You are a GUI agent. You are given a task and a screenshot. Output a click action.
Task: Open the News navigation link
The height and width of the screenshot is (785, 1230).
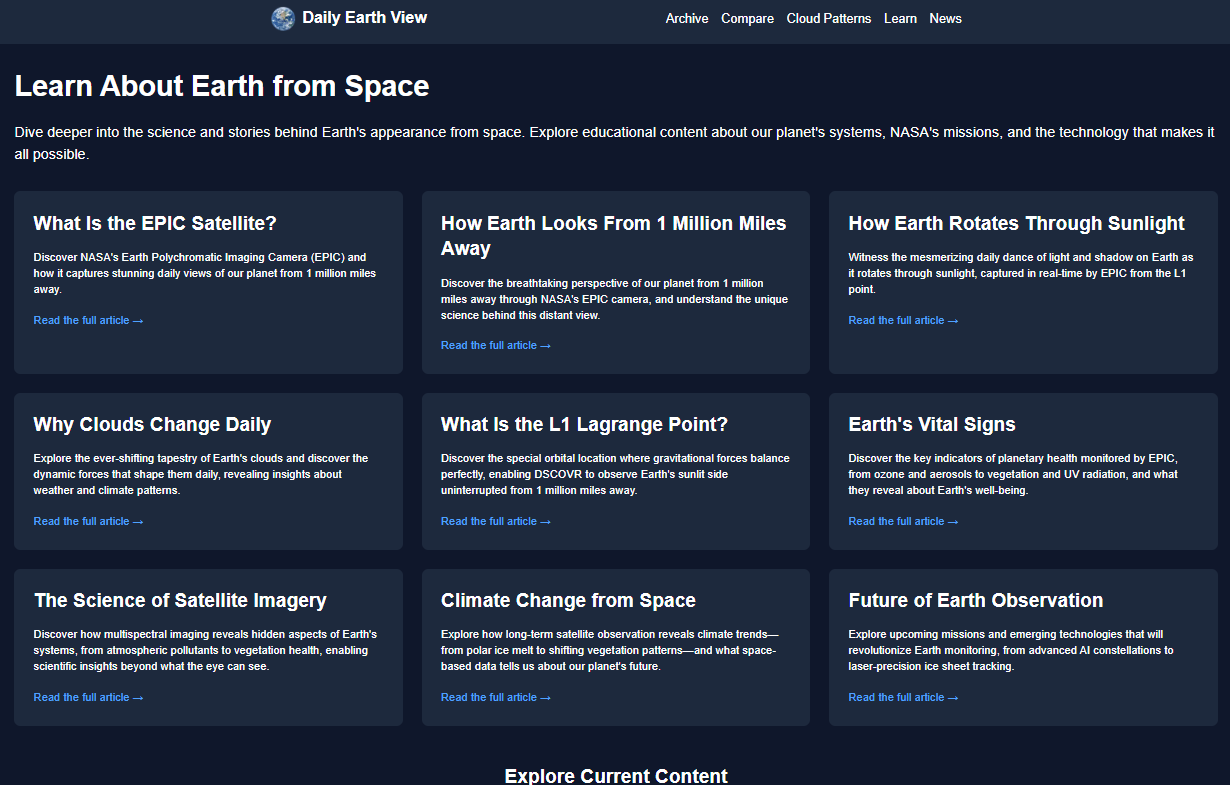point(945,19)
